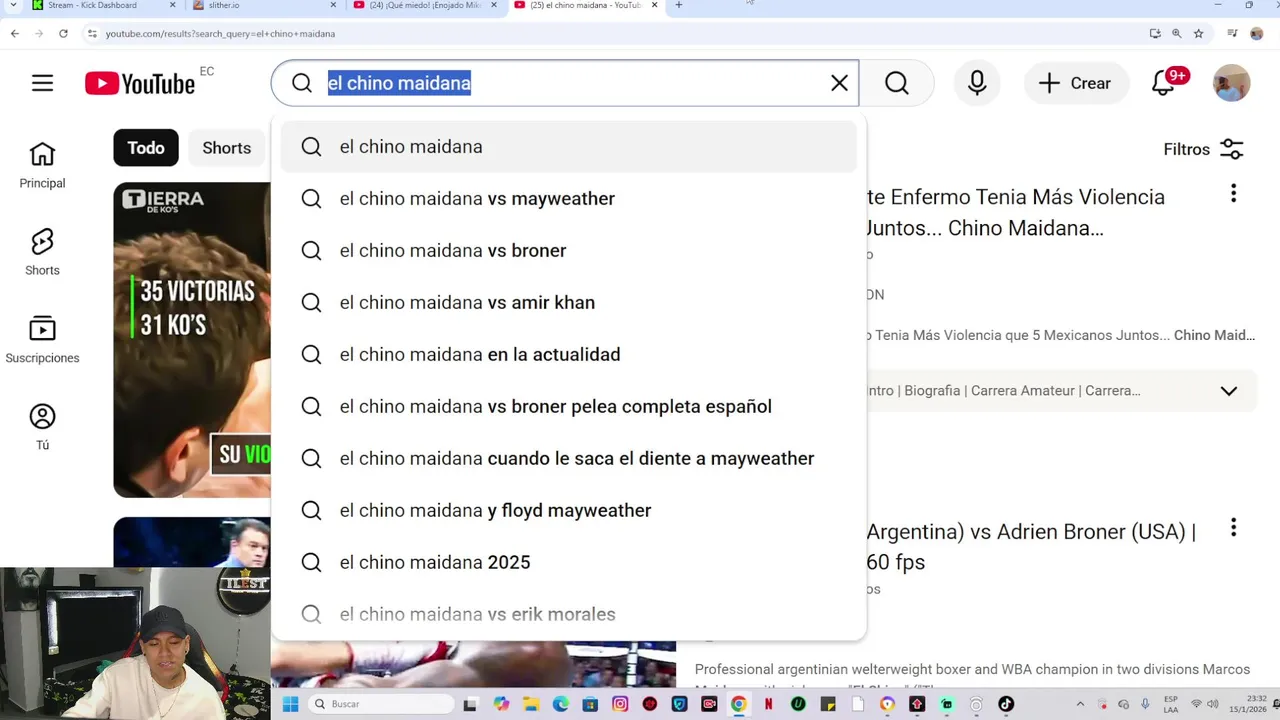The height and width of the screenshot is (720, 1280).
Task: Open Instagram from the taskbar
Action: click(x=620, y=704)
